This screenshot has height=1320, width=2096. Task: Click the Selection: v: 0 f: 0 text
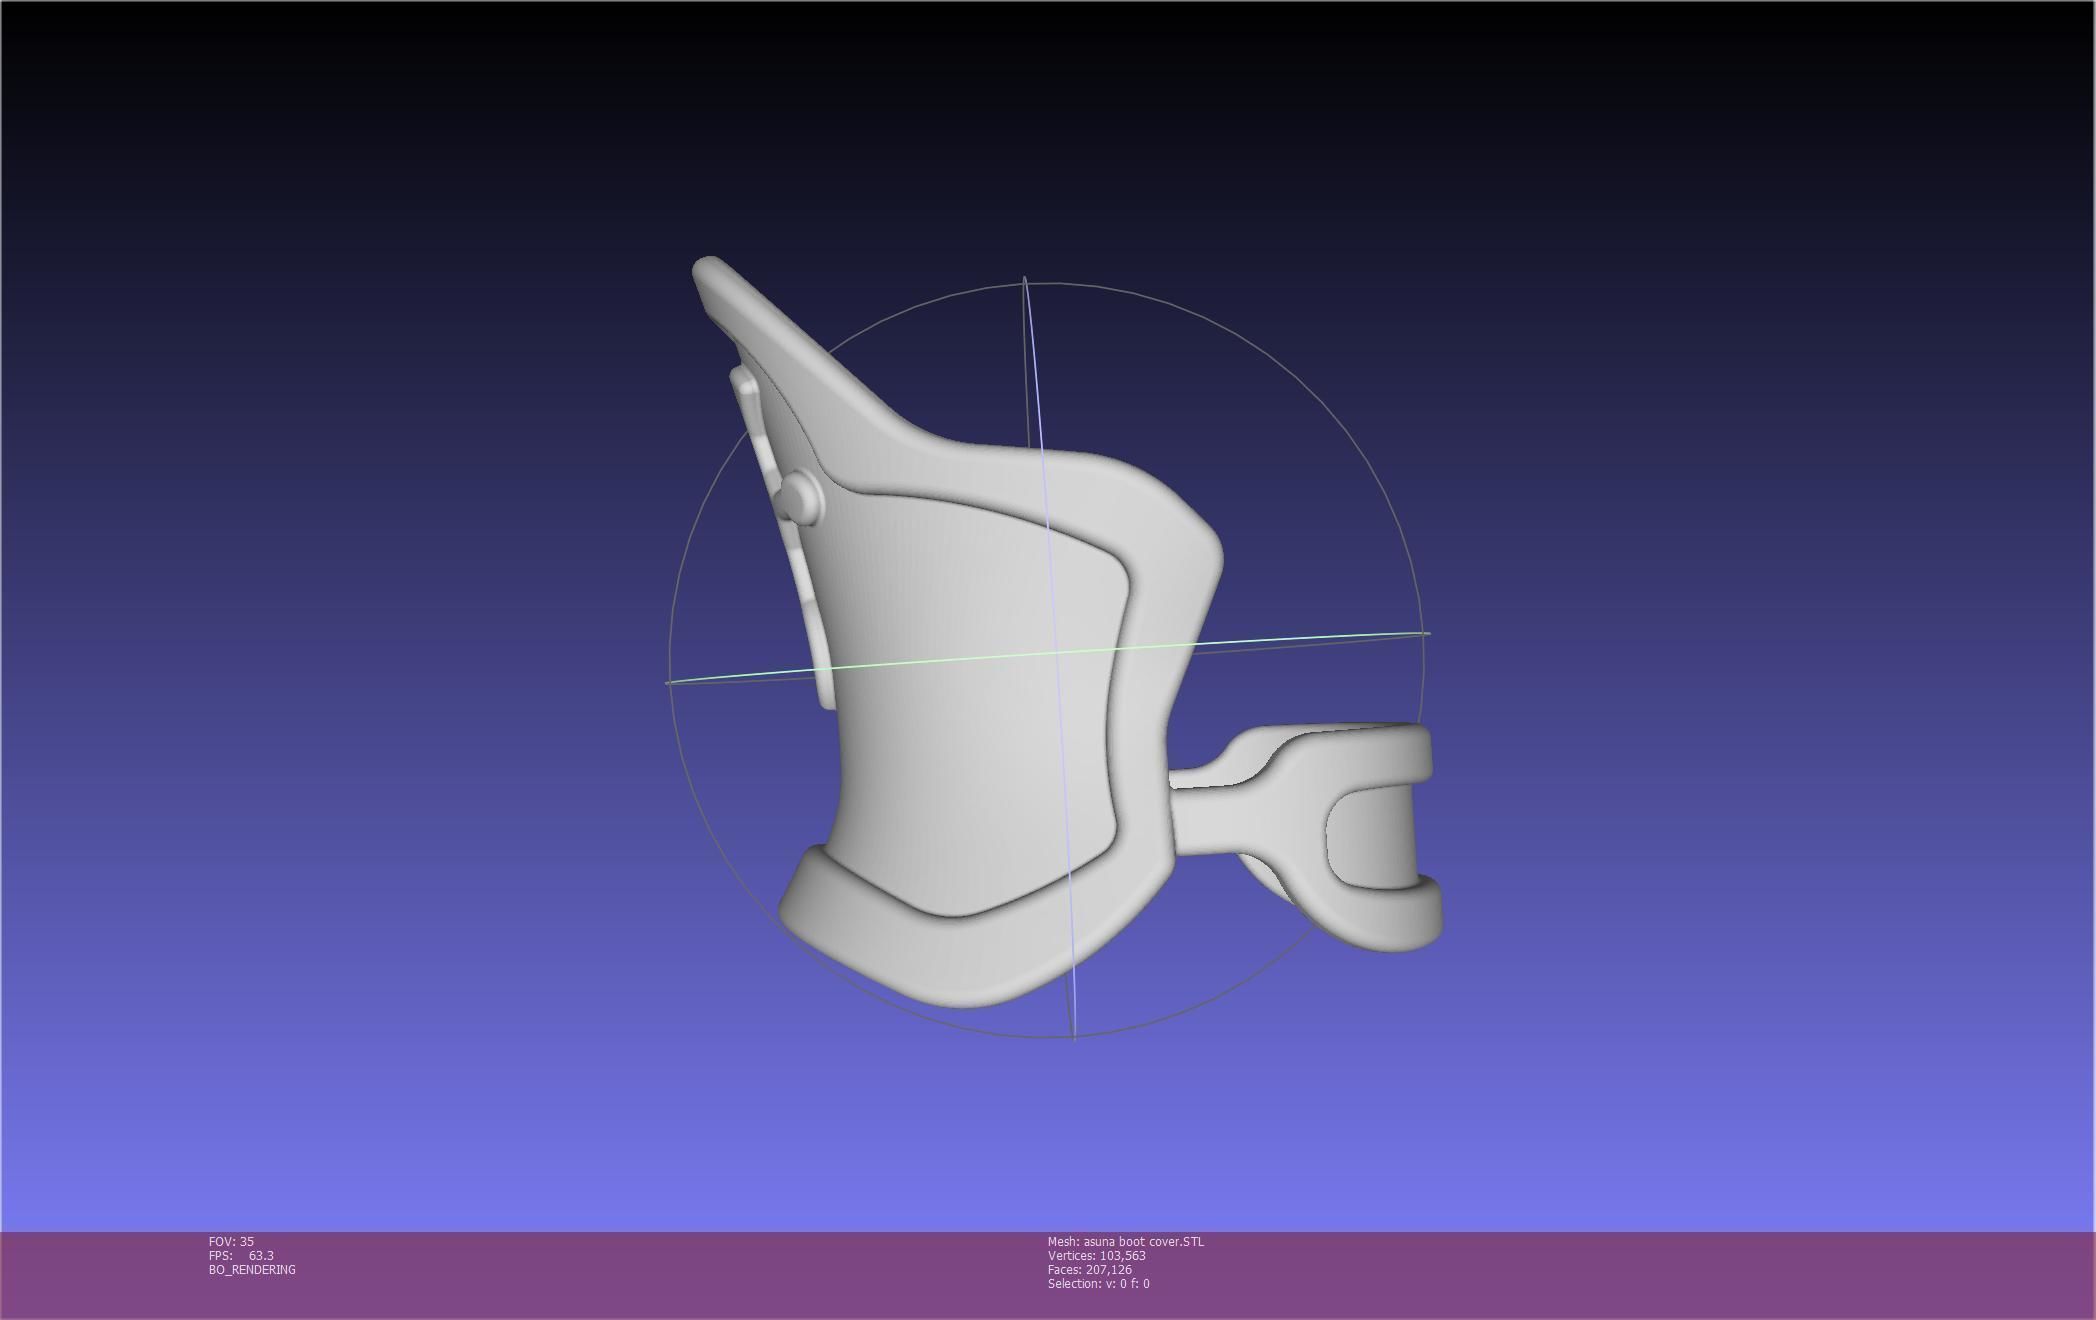coord(1099,1283)
